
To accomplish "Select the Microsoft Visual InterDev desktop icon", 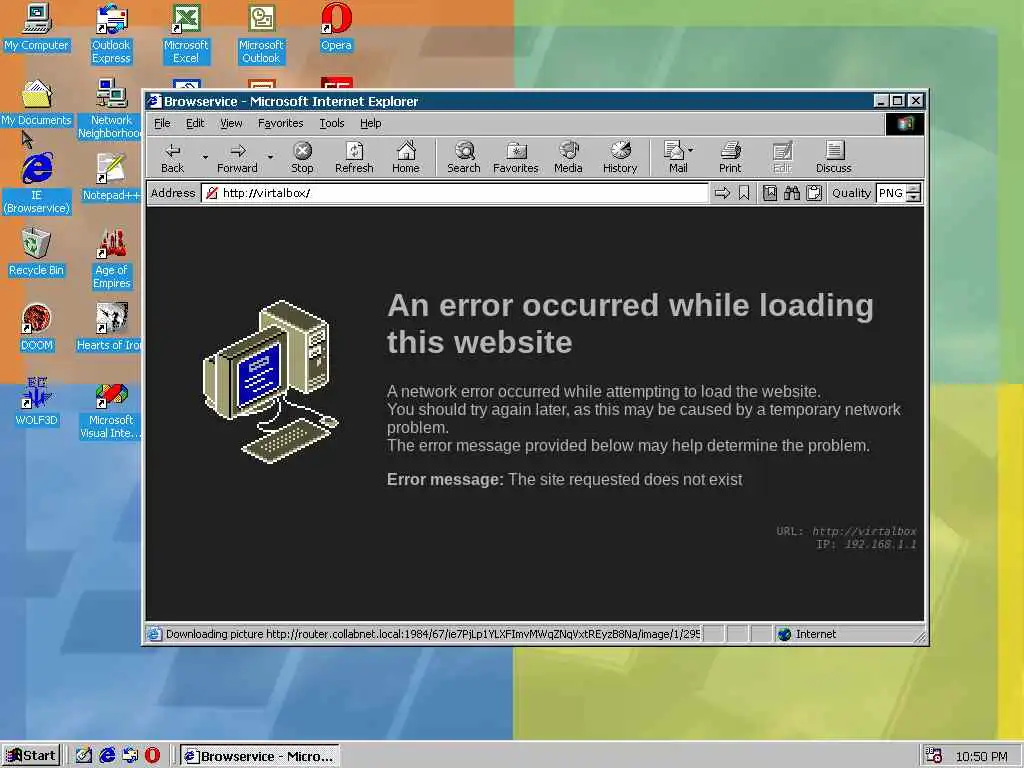I will 110,411.
